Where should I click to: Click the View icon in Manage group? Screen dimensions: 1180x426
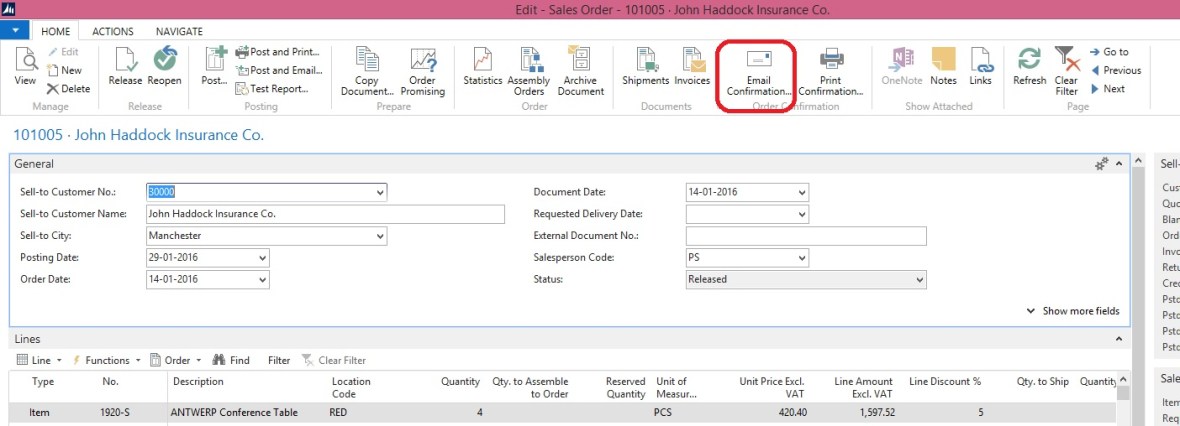(25, 67)
